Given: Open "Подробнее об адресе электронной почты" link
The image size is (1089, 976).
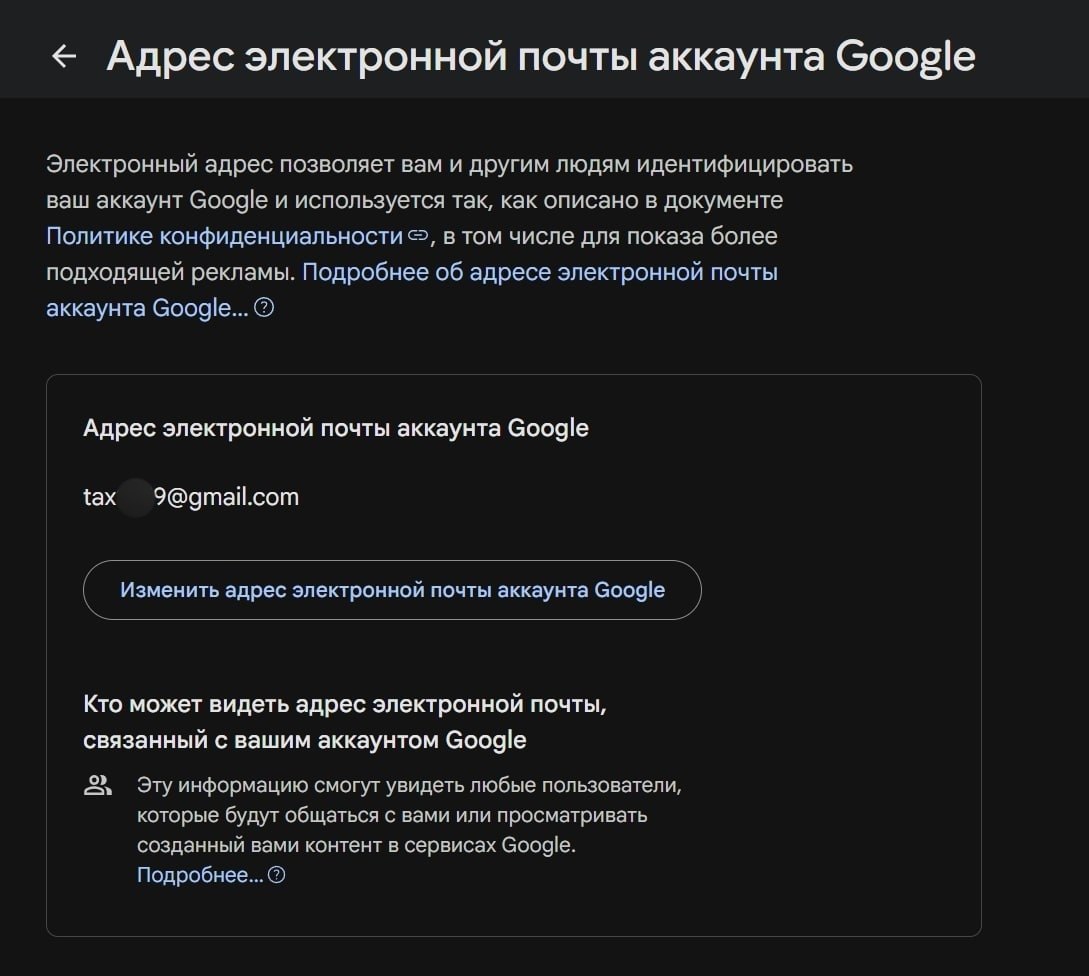Looking at the screenshot, I should click(540, 272).
